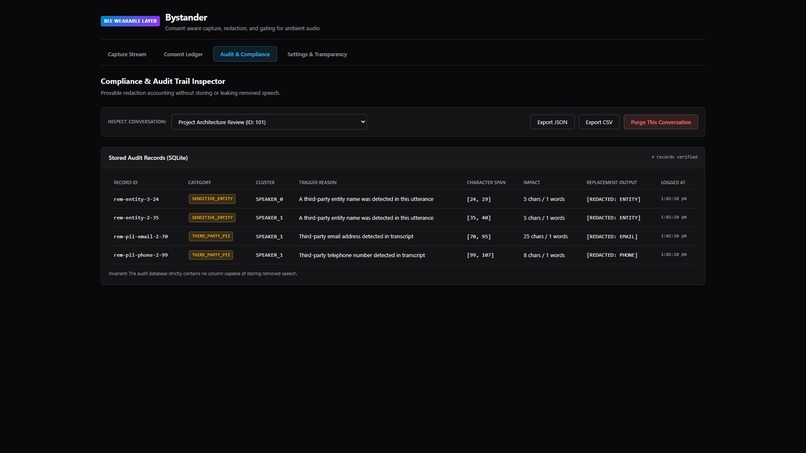Click the REPLACEMENT OUTPUT column header

(612, 183)
